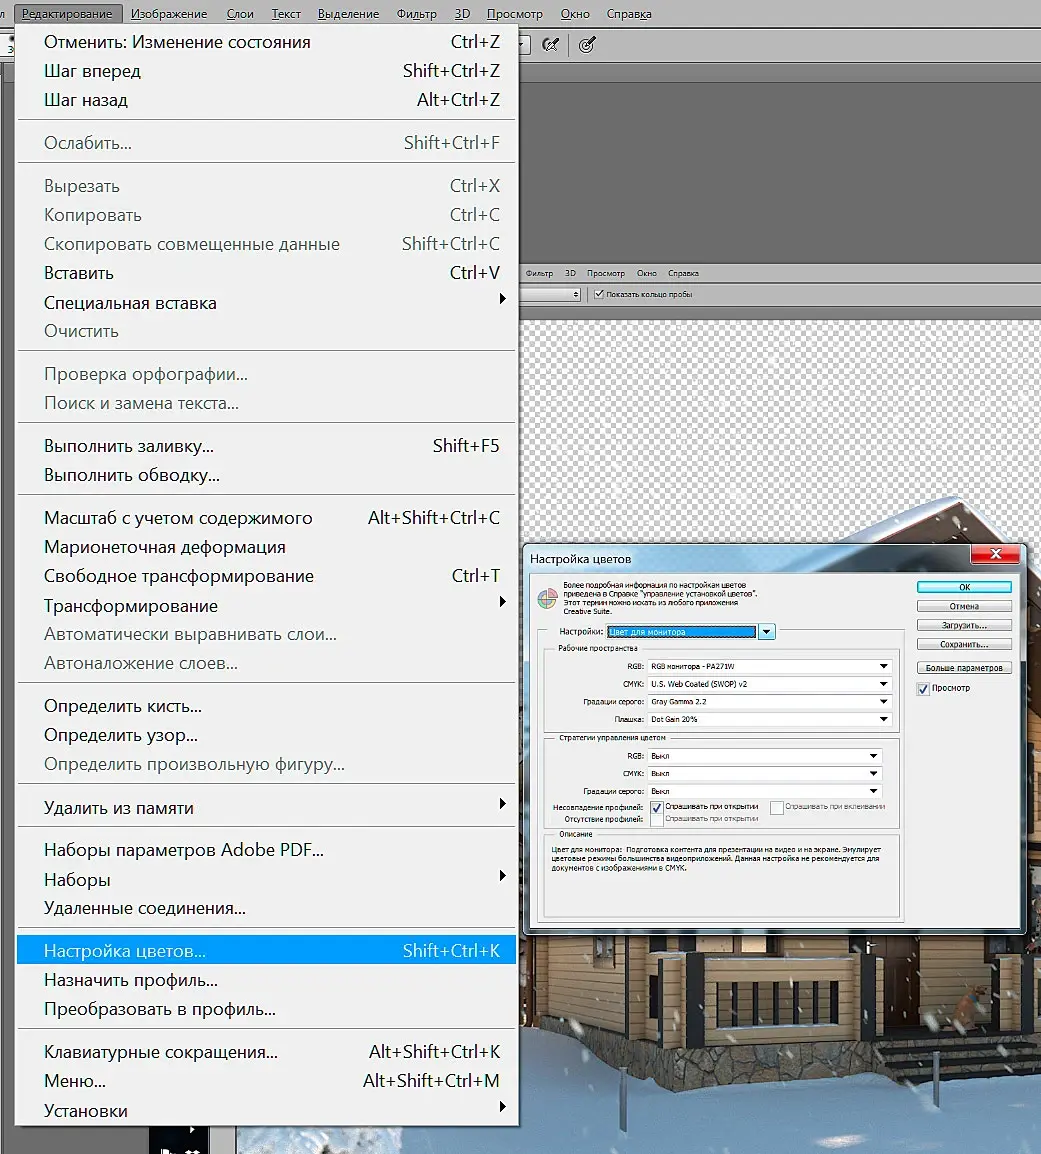This screenshot has width=1041, height=1154.
Task: Toggle Показать кольцо пробы checkbox
Action: pyautogui.click(x=599, y=294)
